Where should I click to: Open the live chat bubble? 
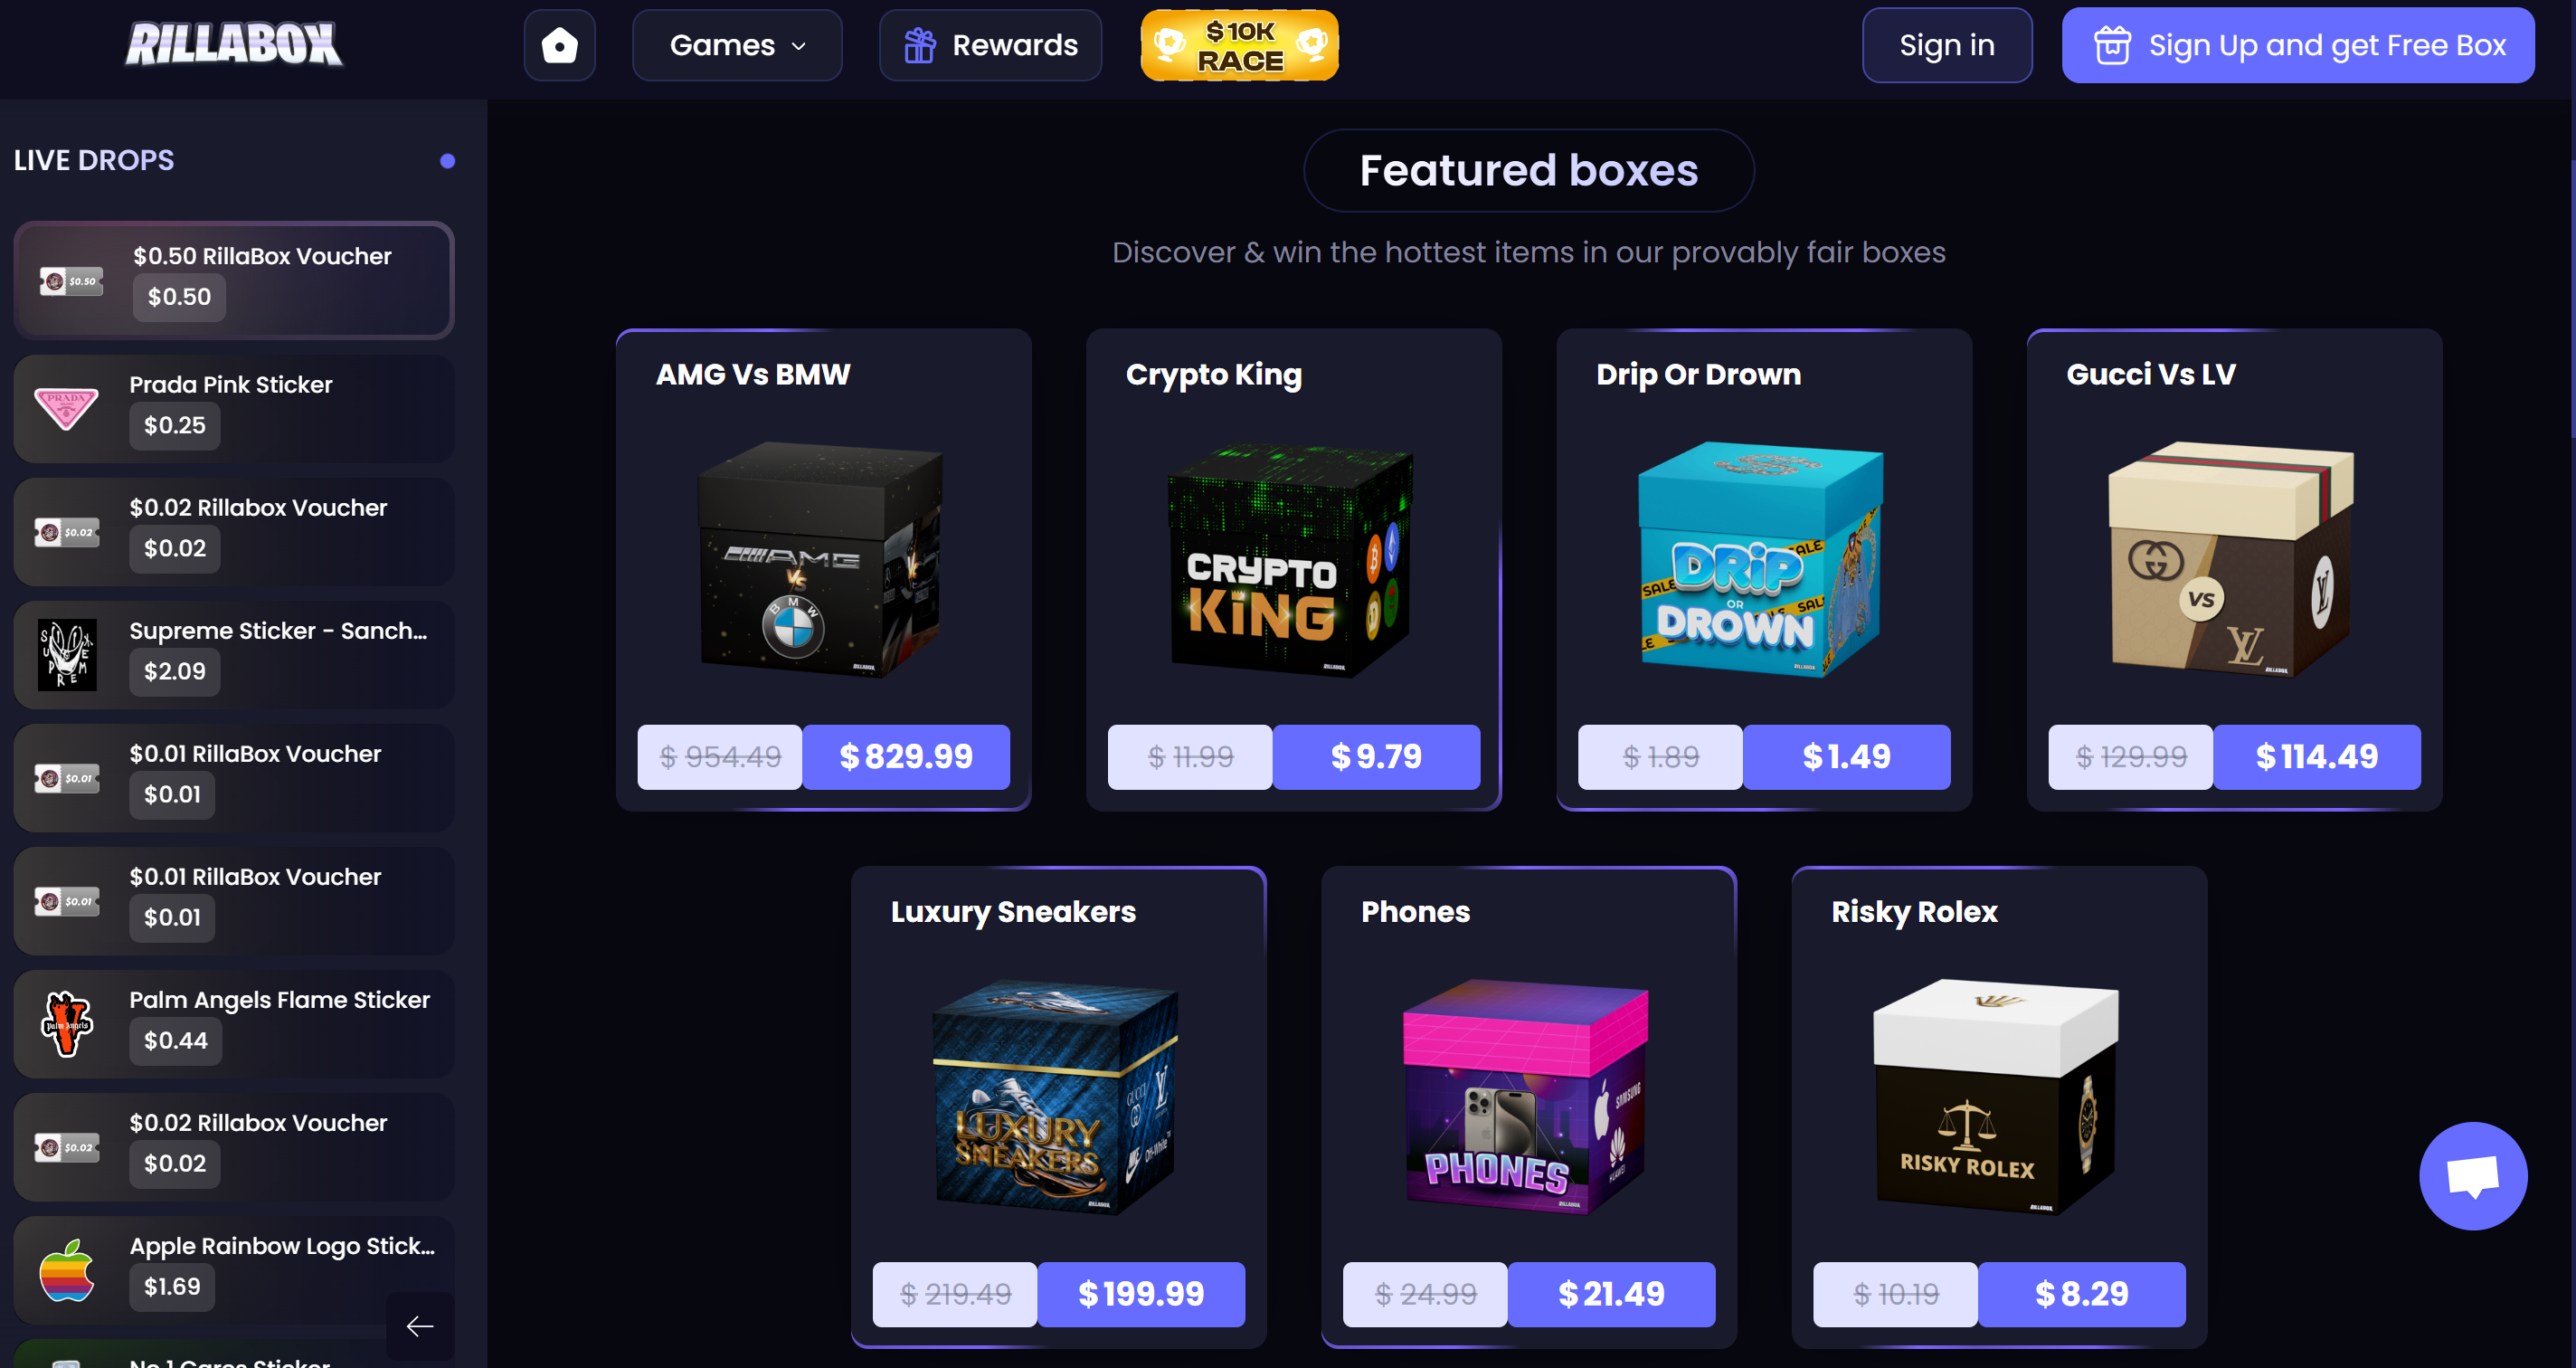point(2472,1175)
